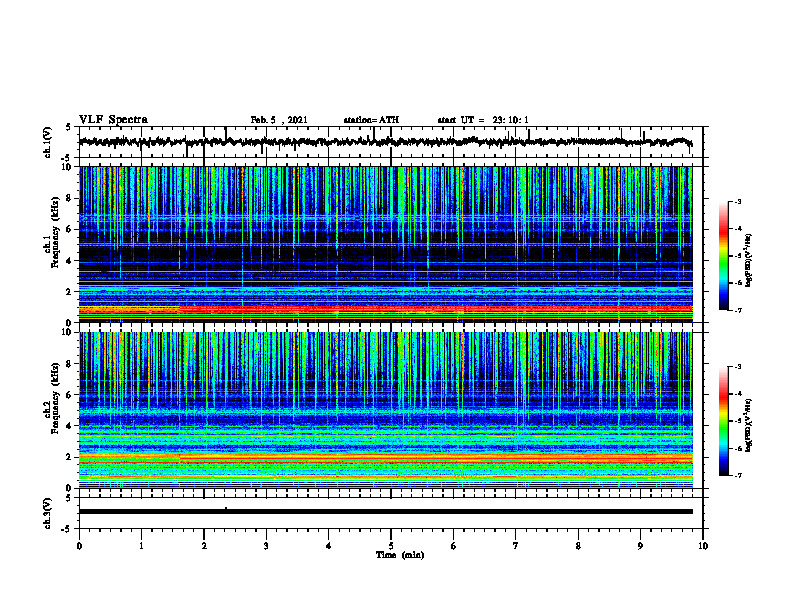Click the ch.2 spectrogram panel

[x=385, y=410]
